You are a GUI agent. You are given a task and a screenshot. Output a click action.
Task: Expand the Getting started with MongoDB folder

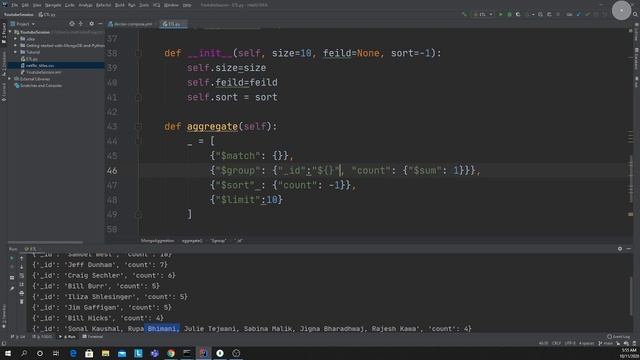[16, 45]
